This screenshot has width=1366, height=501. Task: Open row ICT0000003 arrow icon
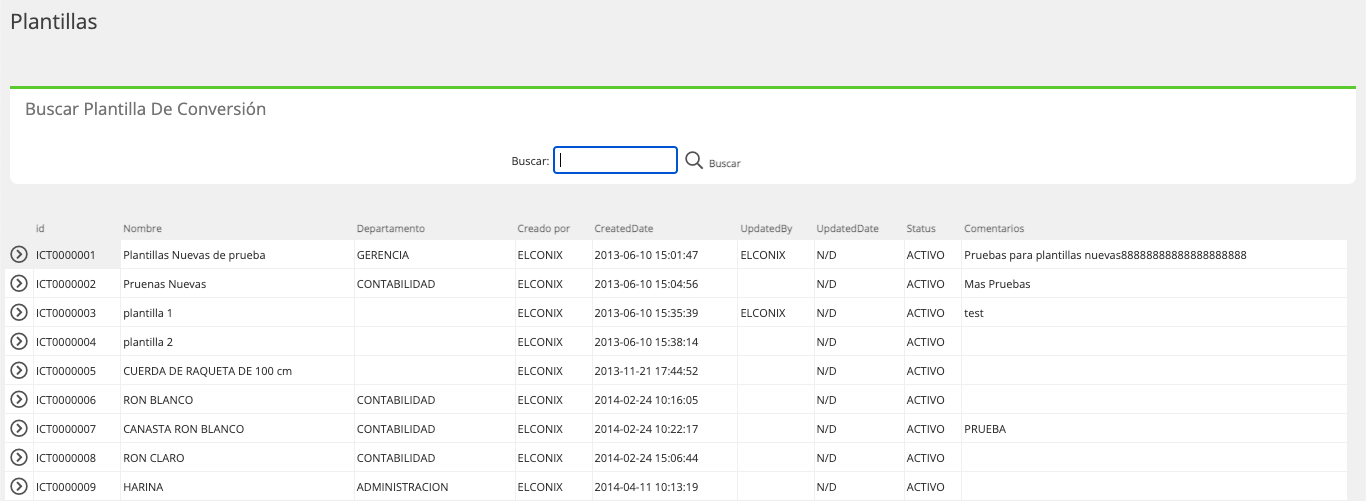18,313
